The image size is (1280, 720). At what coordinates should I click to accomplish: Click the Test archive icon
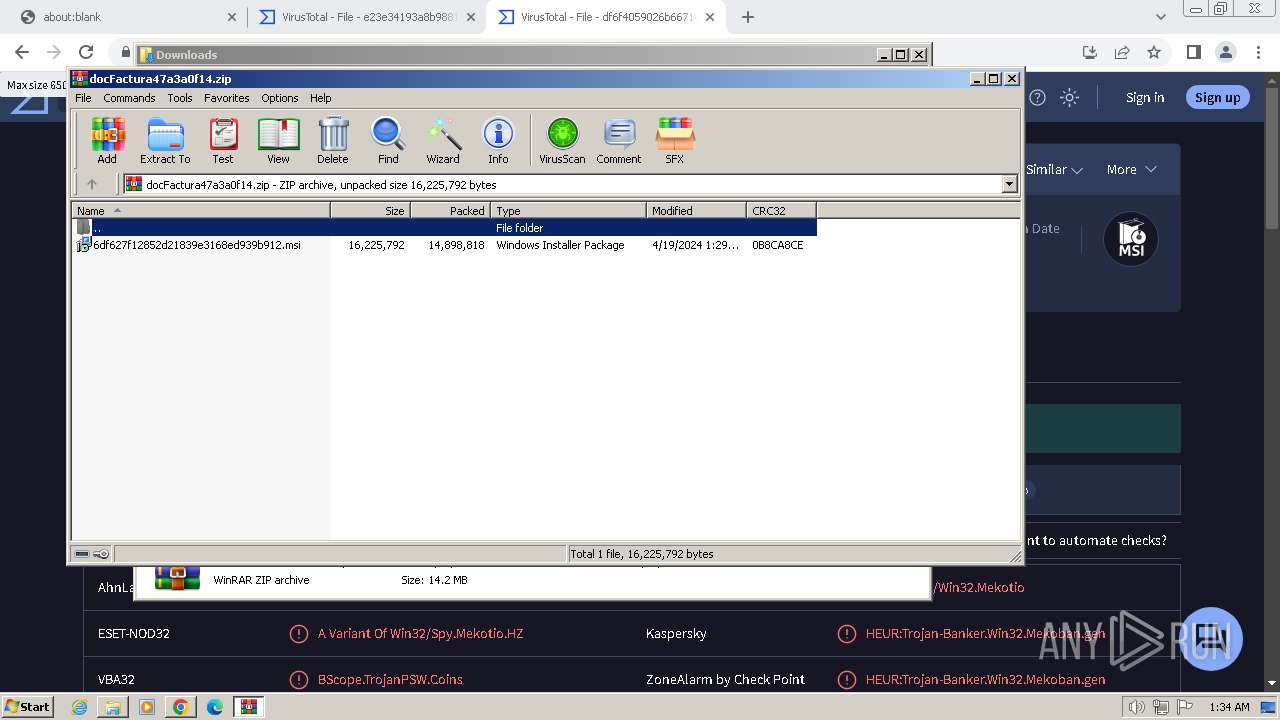[223, 140]
